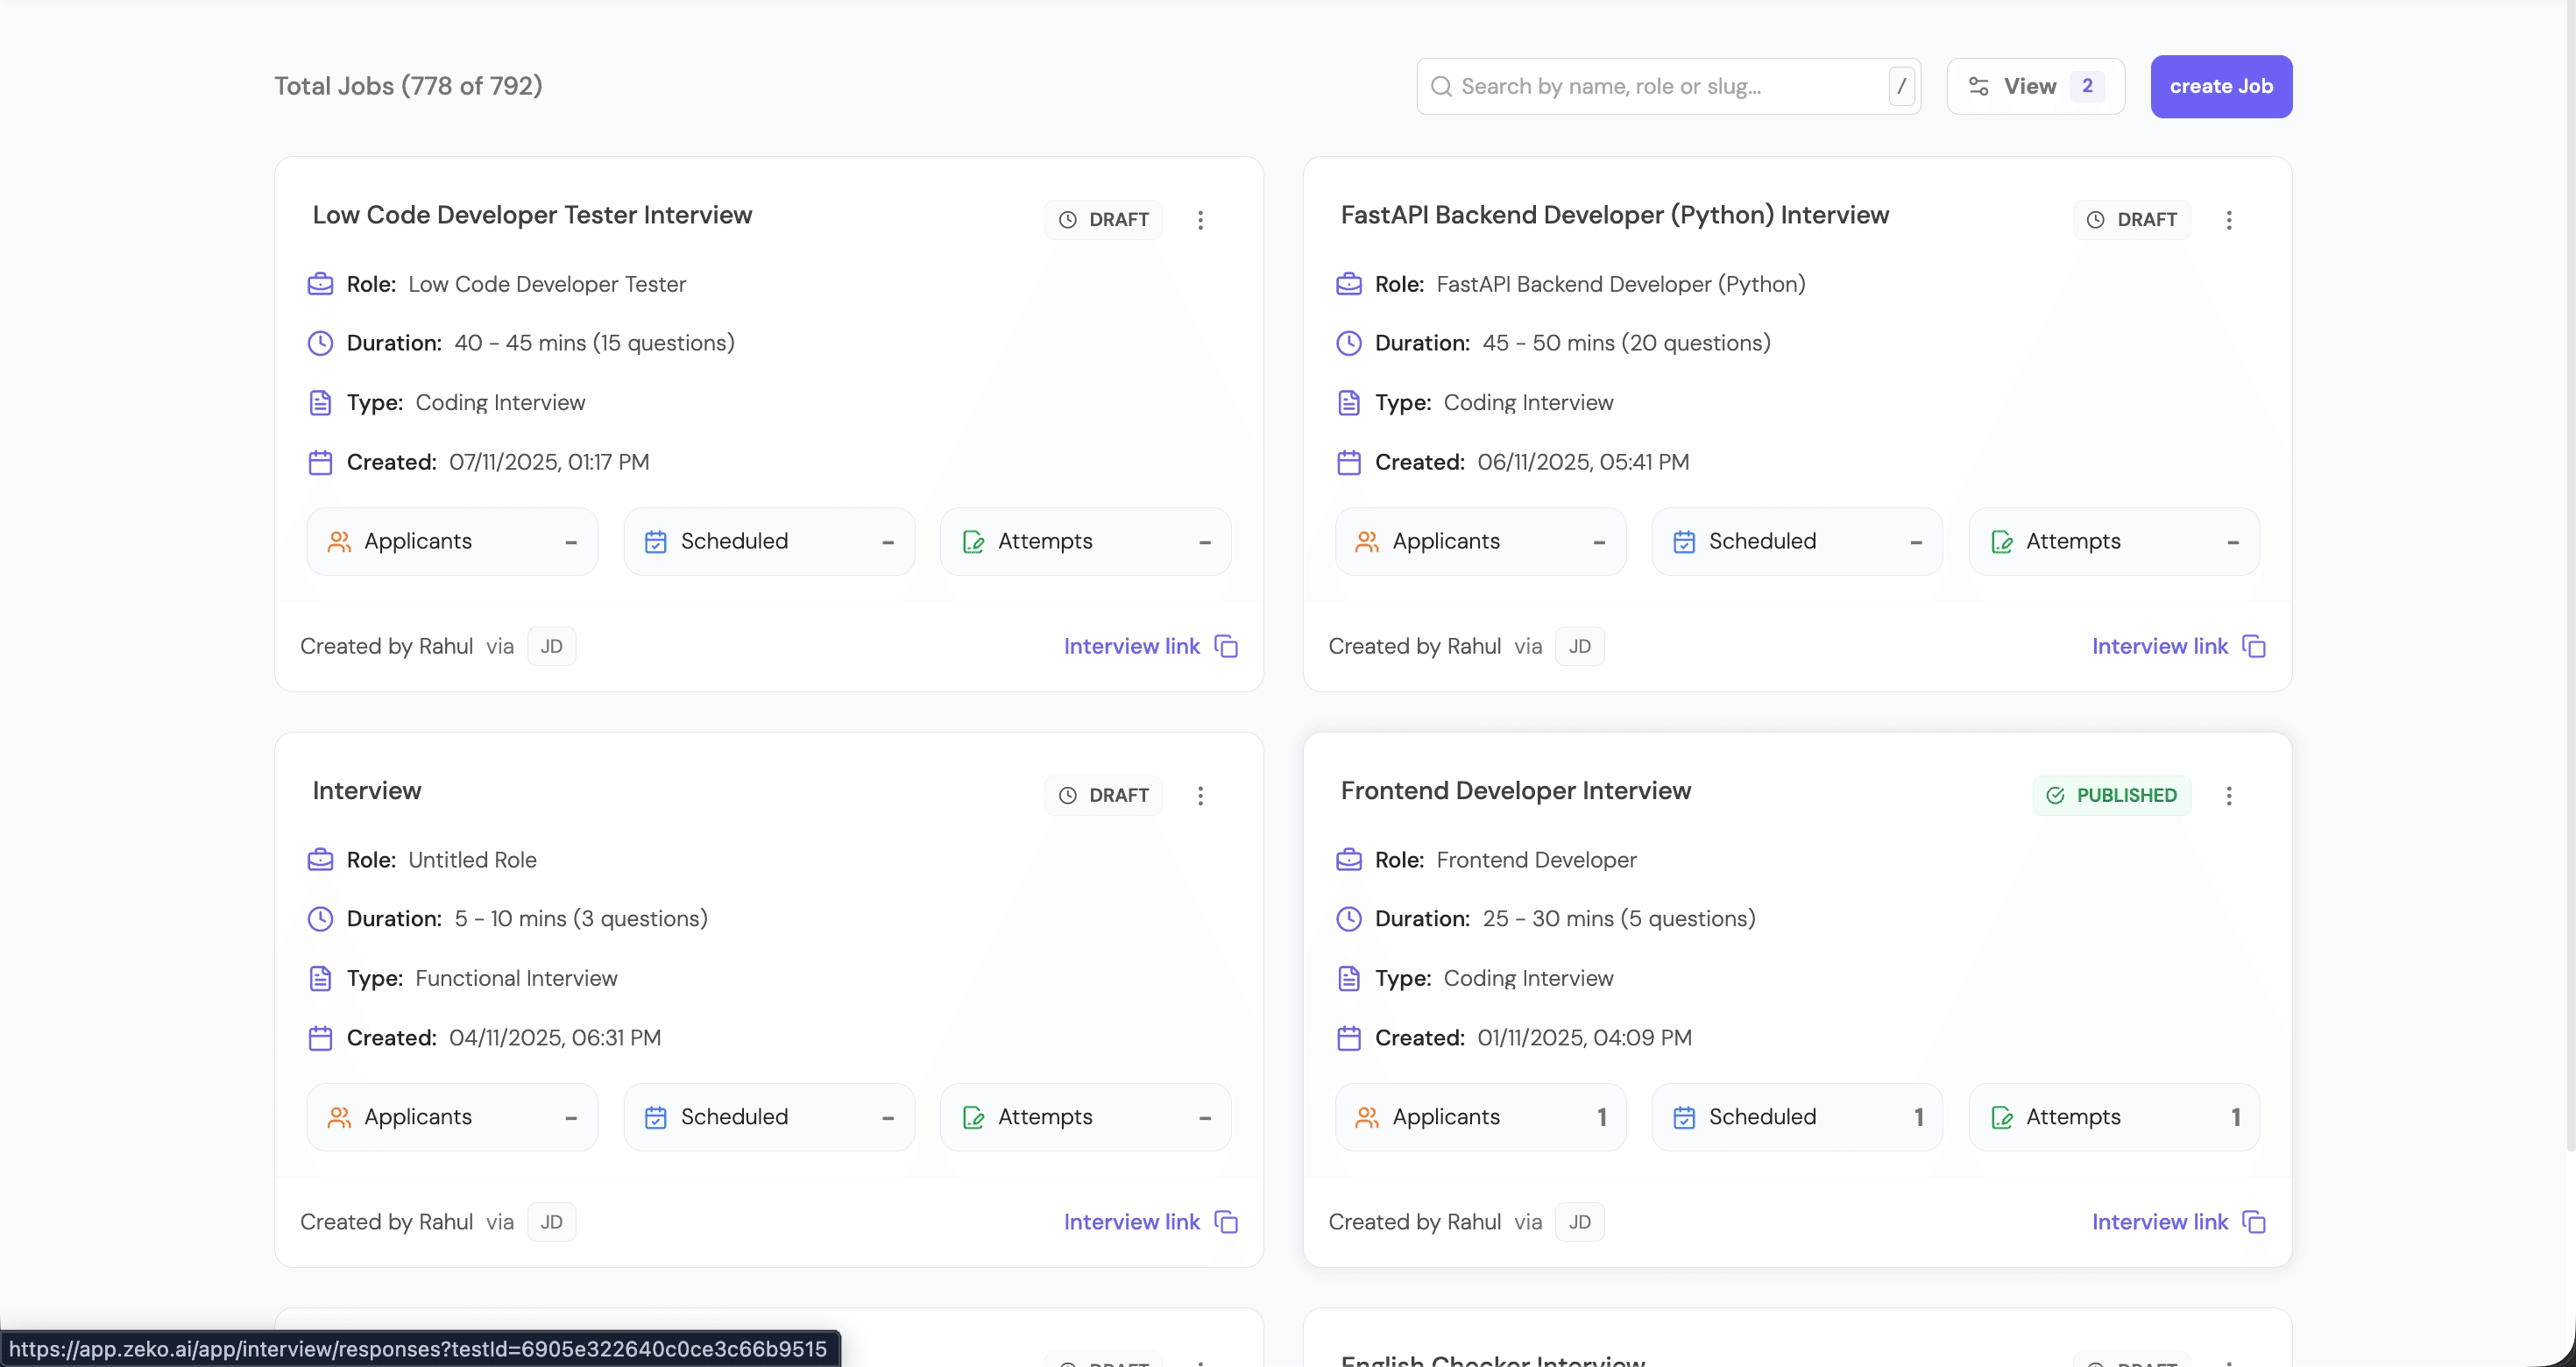
Task: Click the calendar Created icon on Low Code card
Action: click(320, 462)
